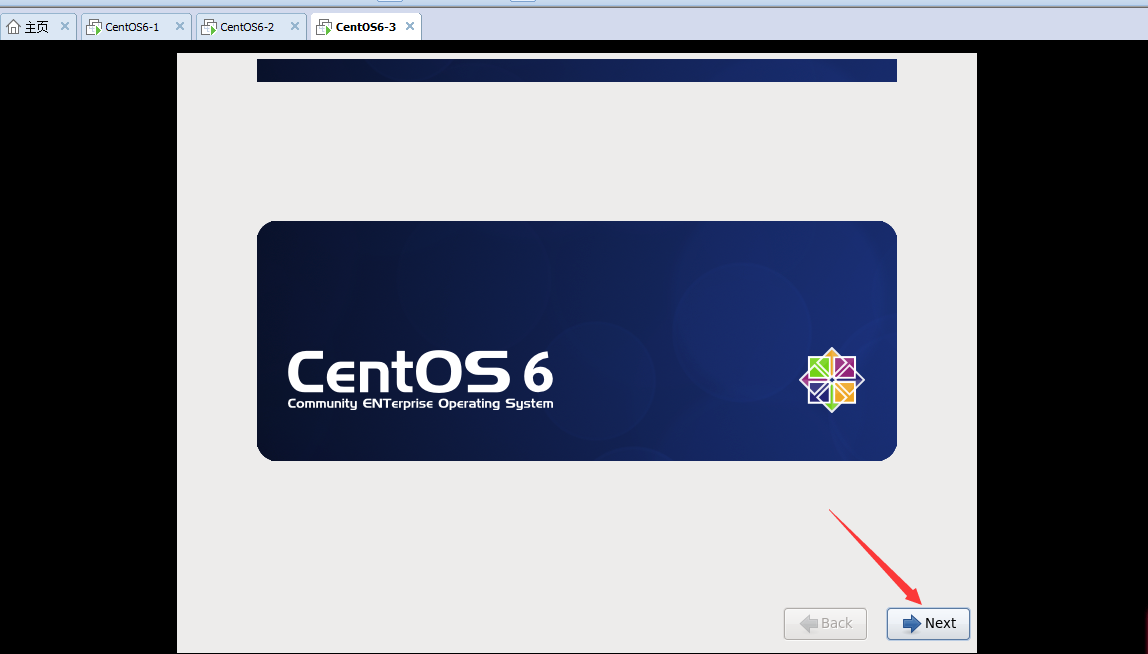This screenshot has width=1148, height=654.
Task: Click the Community ENTerprise Operating System tagline
Action: tap(420, 403)
